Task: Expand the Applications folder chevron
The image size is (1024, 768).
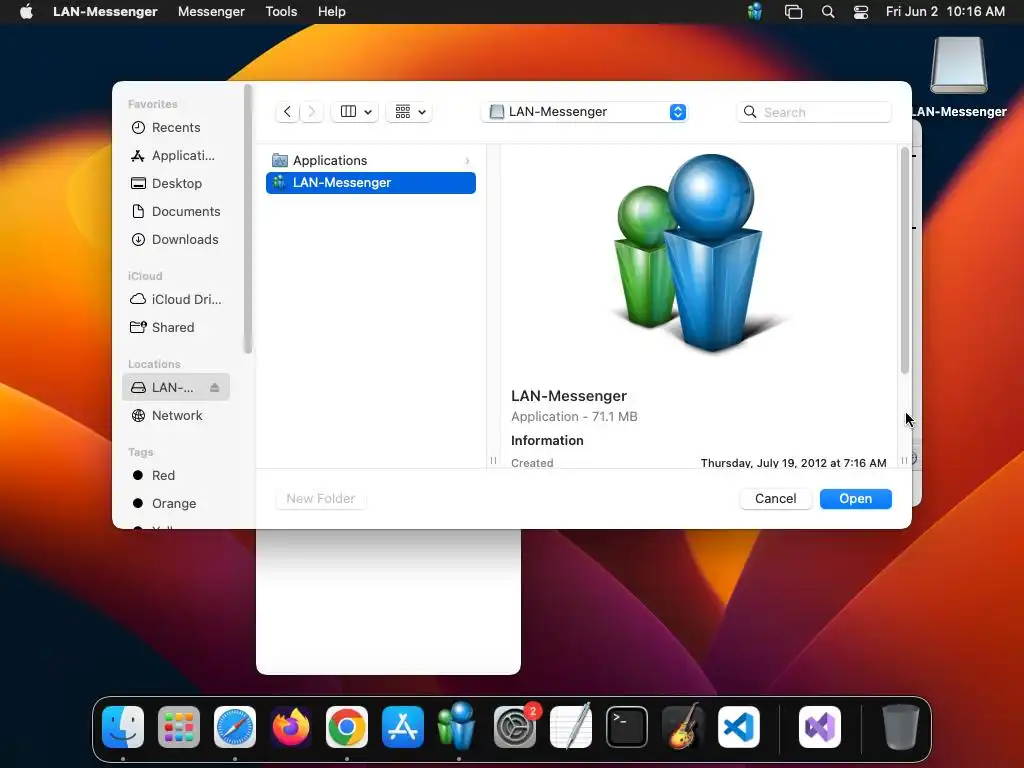Action: (467, 161)
